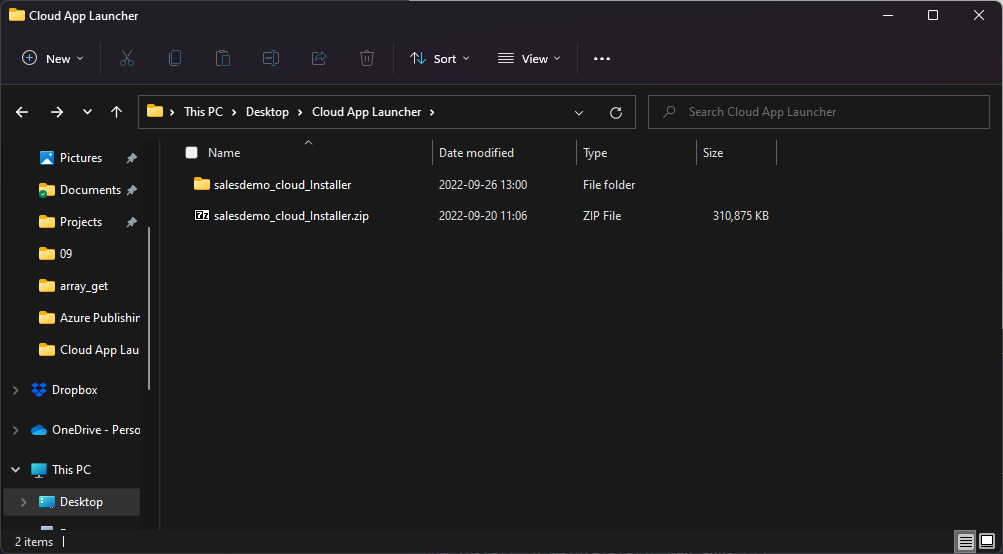Click the salesdemo_cloud_Installer folder icon
This screenshot has width=1003, height=554.
[x=201, y=184]
